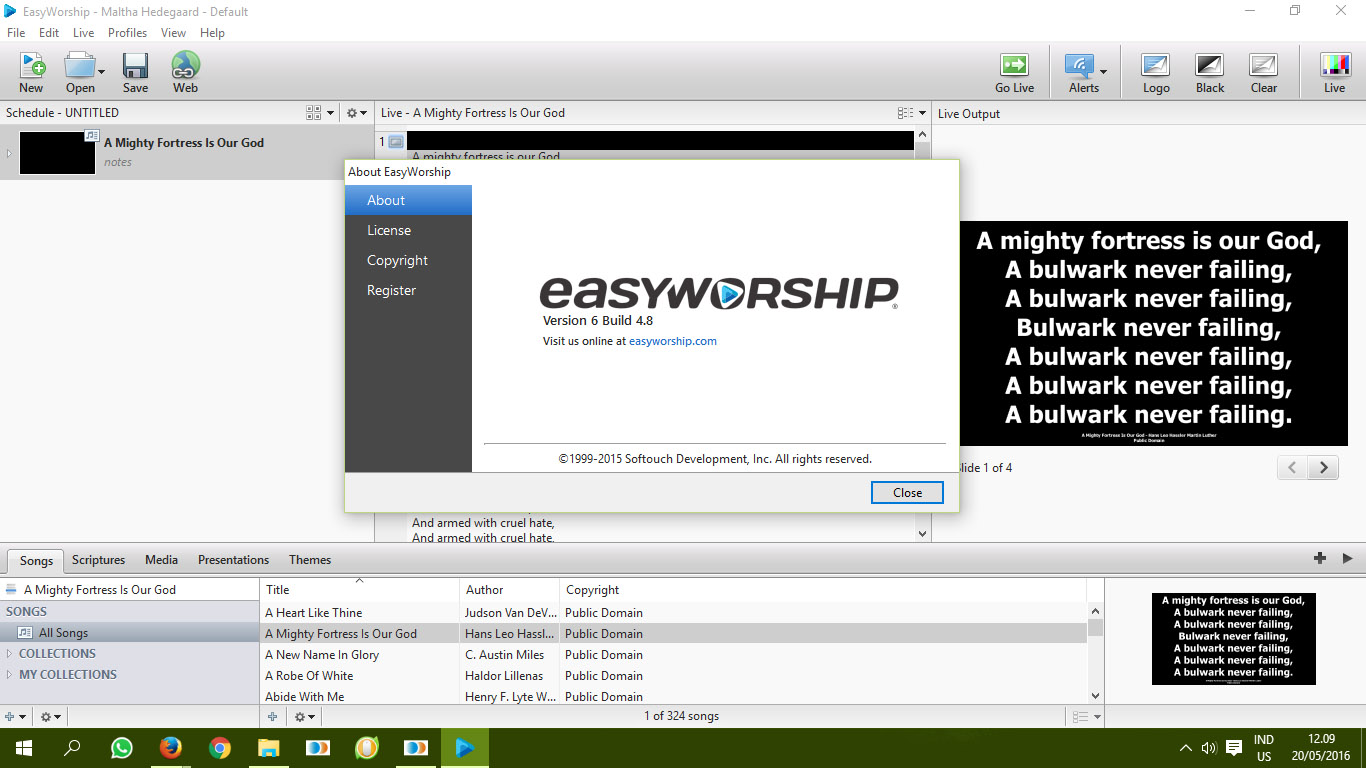Switch to the Media tab
The width and height of the screenshot is (1366, 768).
pyautogui.click(x=161, y=560)
